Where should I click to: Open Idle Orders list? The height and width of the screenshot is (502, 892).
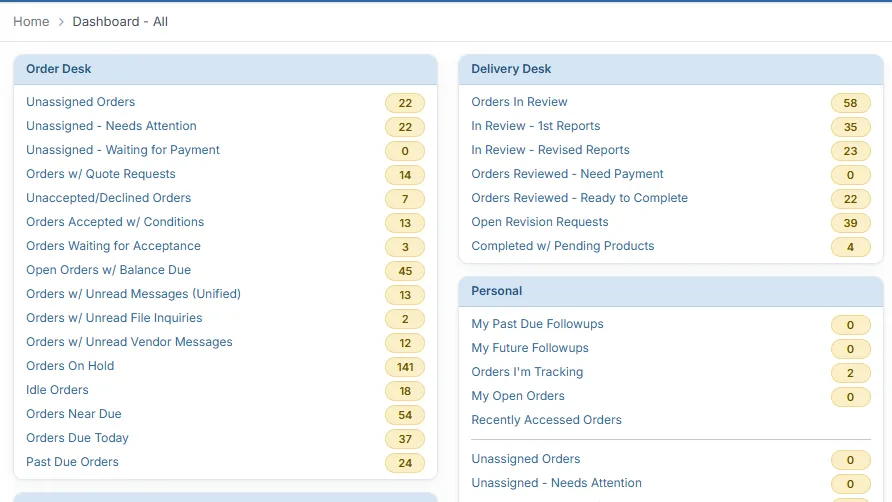[x=57, y=390]
